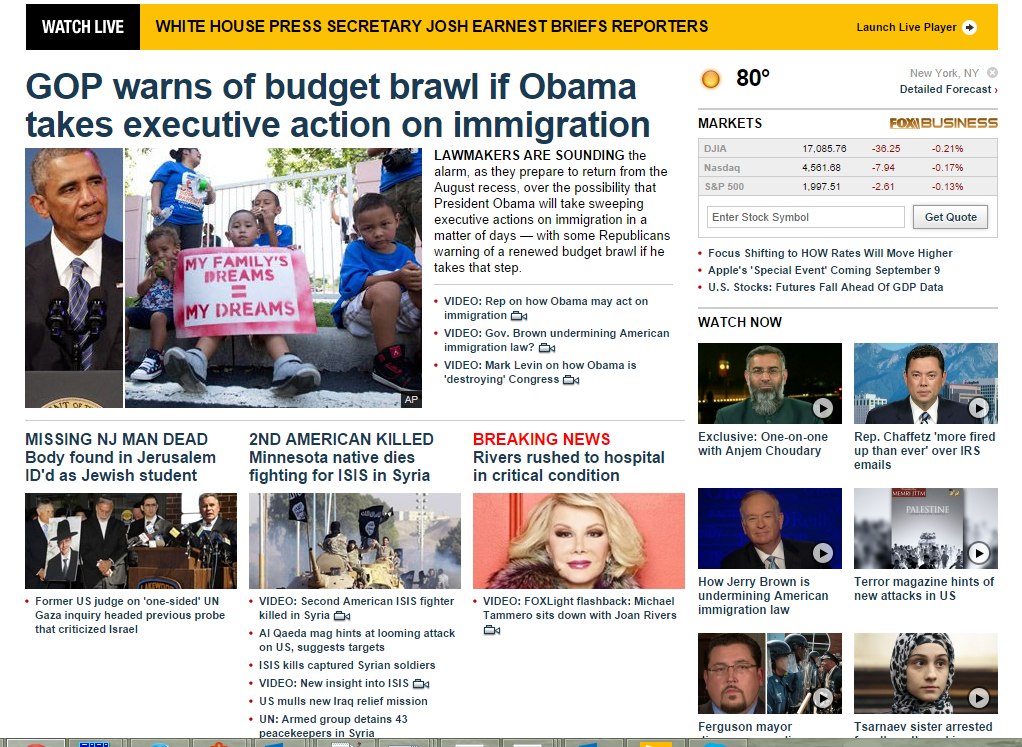Click camera icon after Mark Levin video link

tap(571, 380)
